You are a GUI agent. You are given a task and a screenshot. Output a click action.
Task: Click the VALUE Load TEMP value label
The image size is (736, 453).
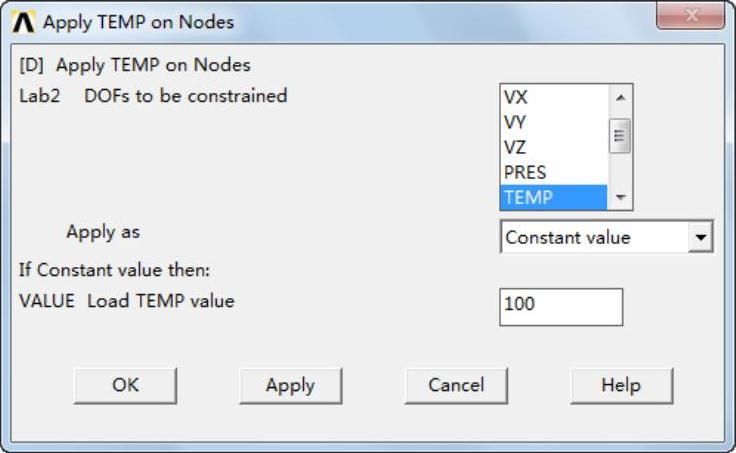126,300
